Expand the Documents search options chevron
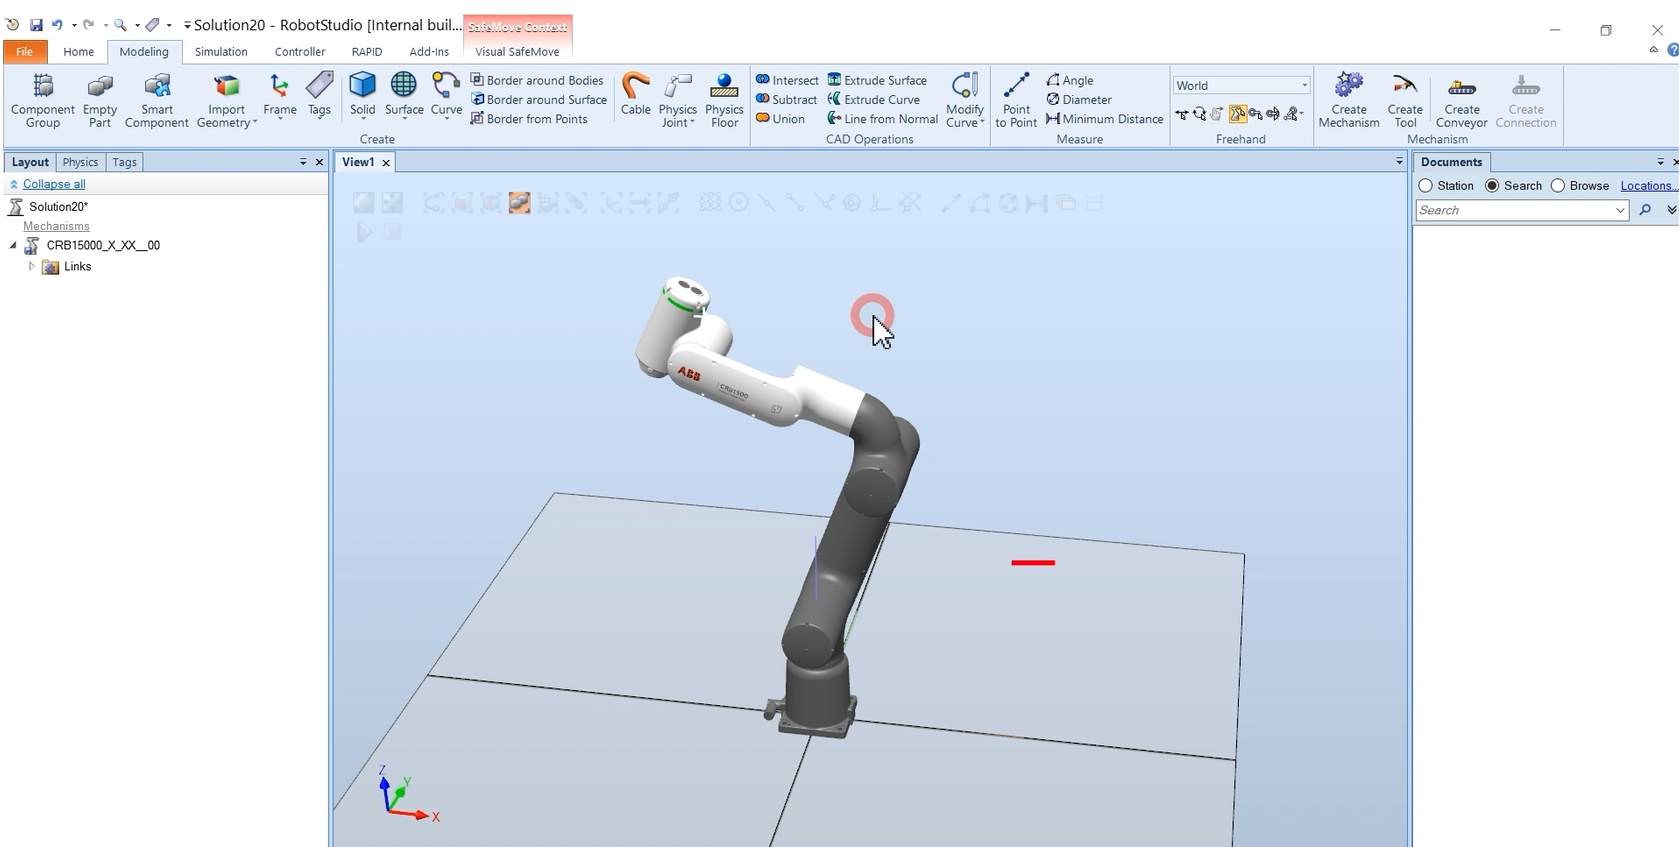Viewport: 1680px width, 847px height. [x=1671, y=210]
